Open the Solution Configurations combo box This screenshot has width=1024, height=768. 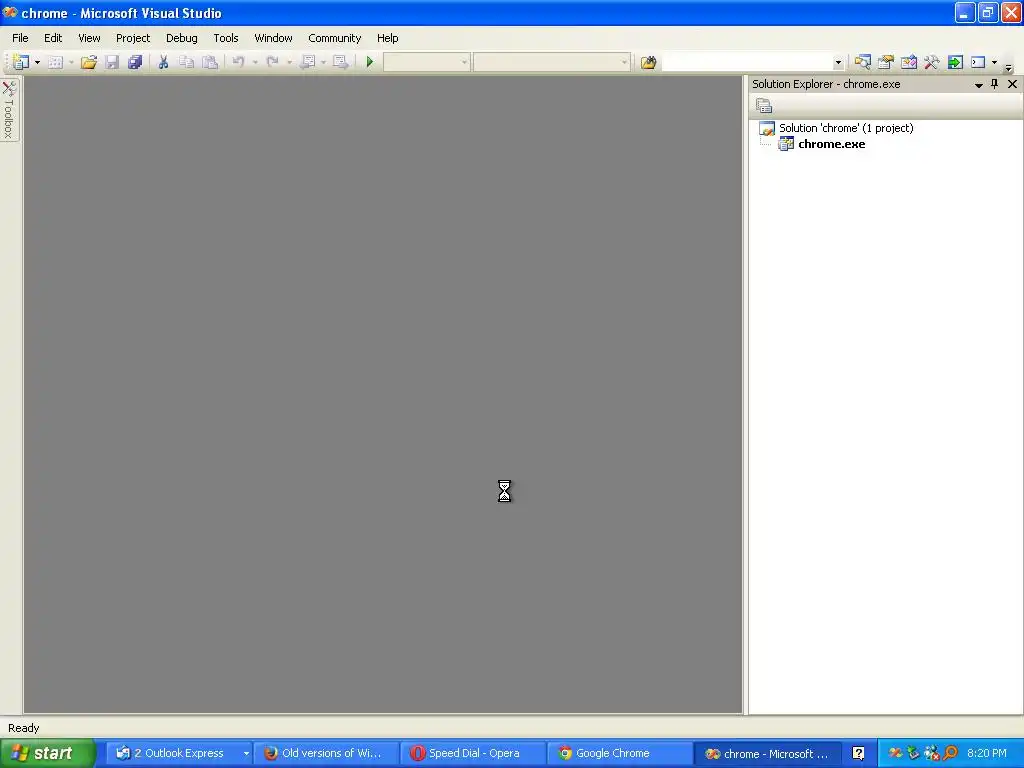point(426,62)
